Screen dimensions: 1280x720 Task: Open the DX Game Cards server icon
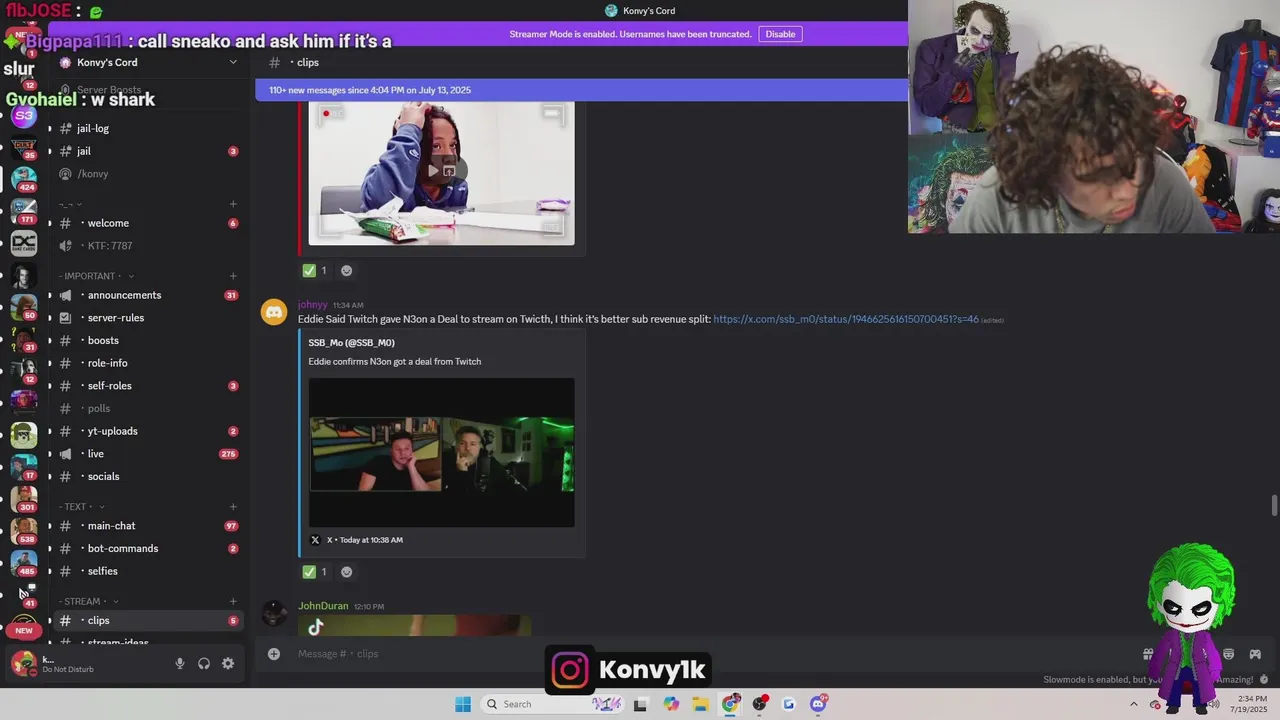[23, 243]
